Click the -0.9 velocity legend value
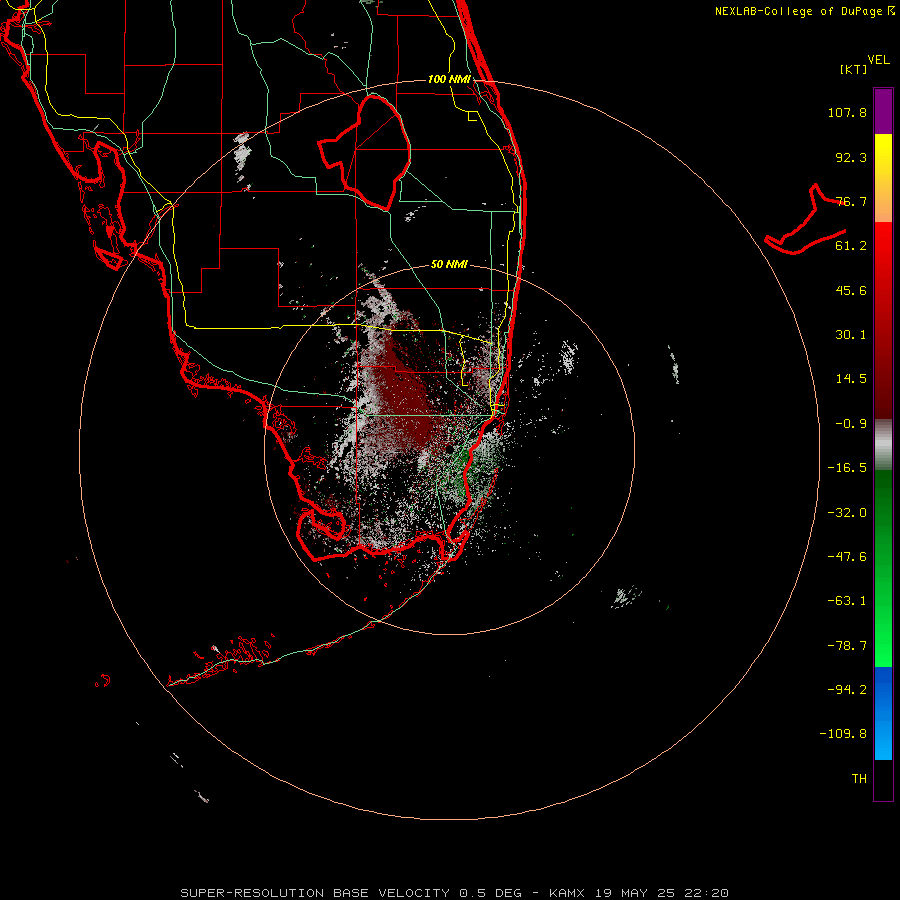900x900 pixels. coord(851,424)
